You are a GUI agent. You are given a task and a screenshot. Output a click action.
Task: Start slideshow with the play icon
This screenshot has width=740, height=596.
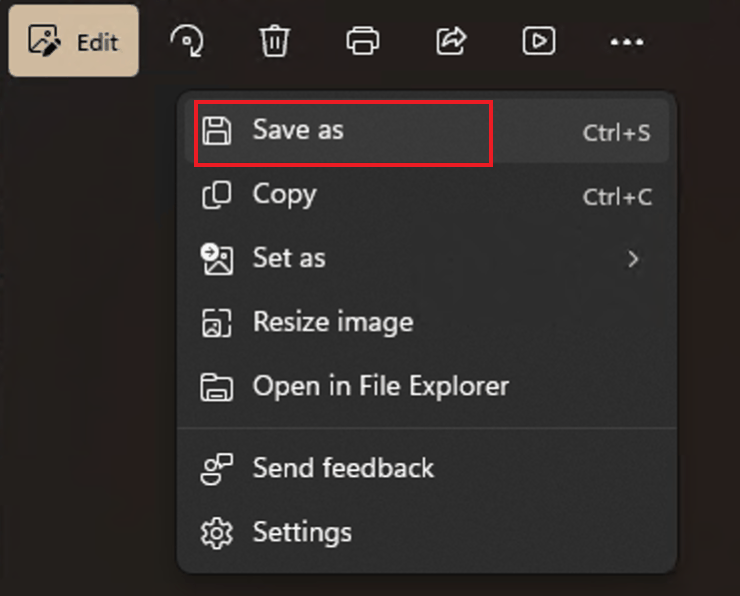pyautogui.click(x=539, y=41)
